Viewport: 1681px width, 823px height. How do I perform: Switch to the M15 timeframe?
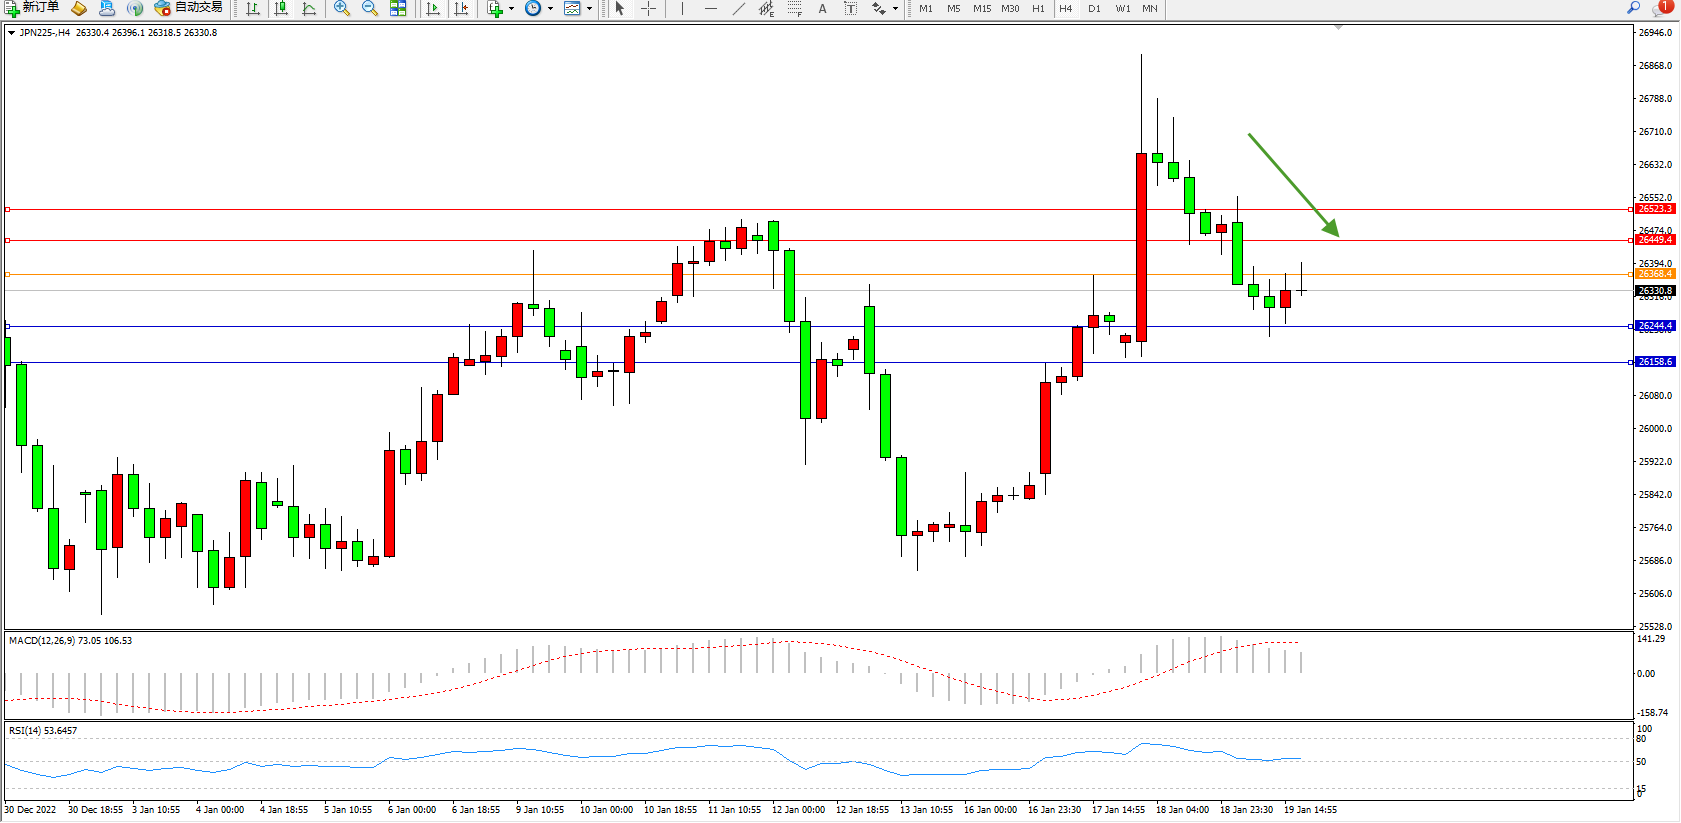click(982, 8)
